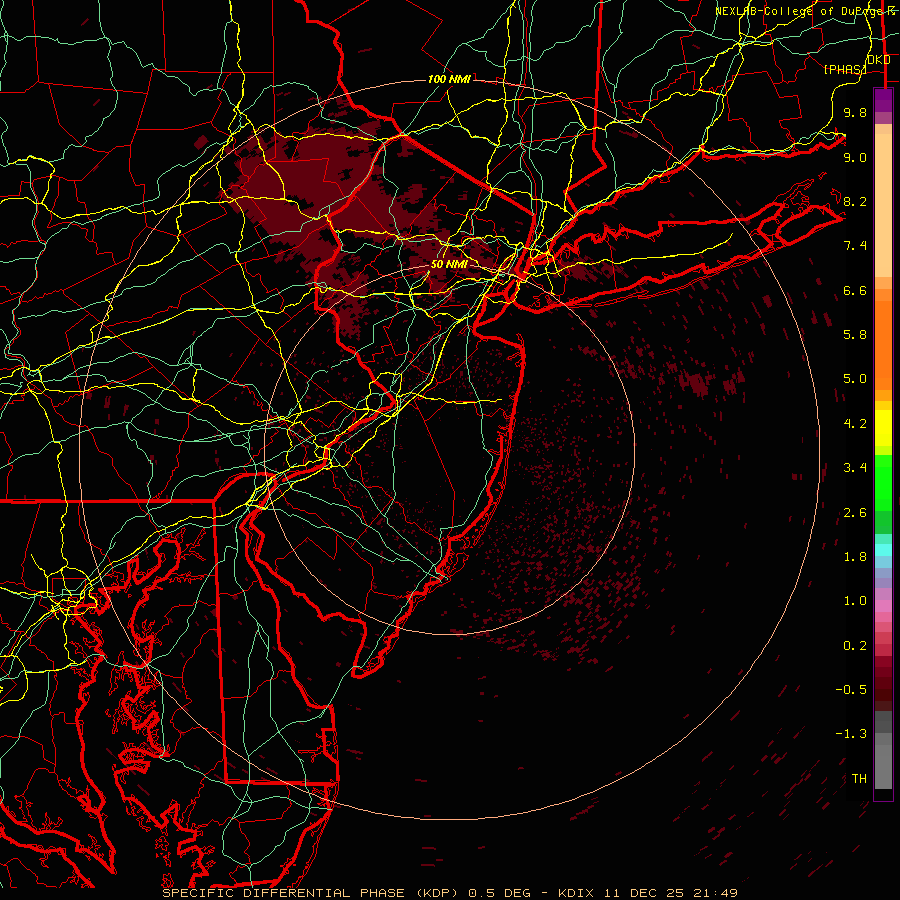This screenshot has height=900, width=900.
Task: Pick the purple segment of the color scale
Action: tap(883, 100)
